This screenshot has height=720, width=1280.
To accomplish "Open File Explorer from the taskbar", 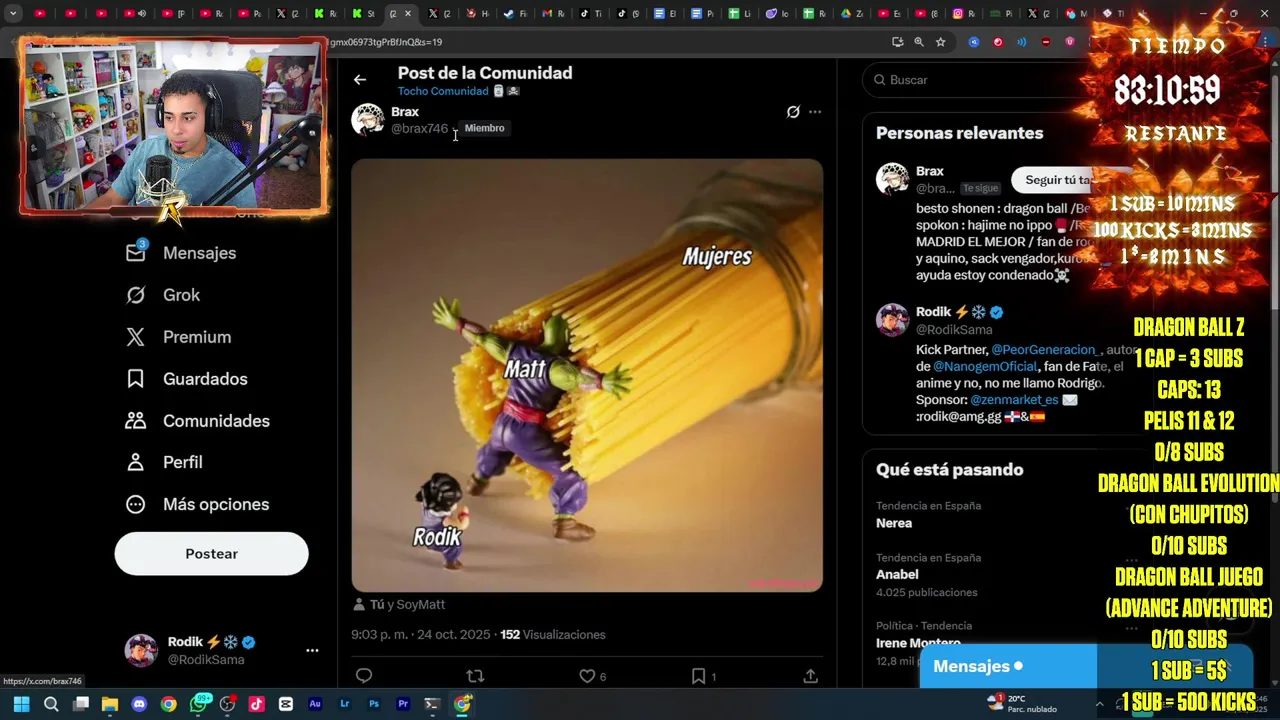I will pos(110,704).
